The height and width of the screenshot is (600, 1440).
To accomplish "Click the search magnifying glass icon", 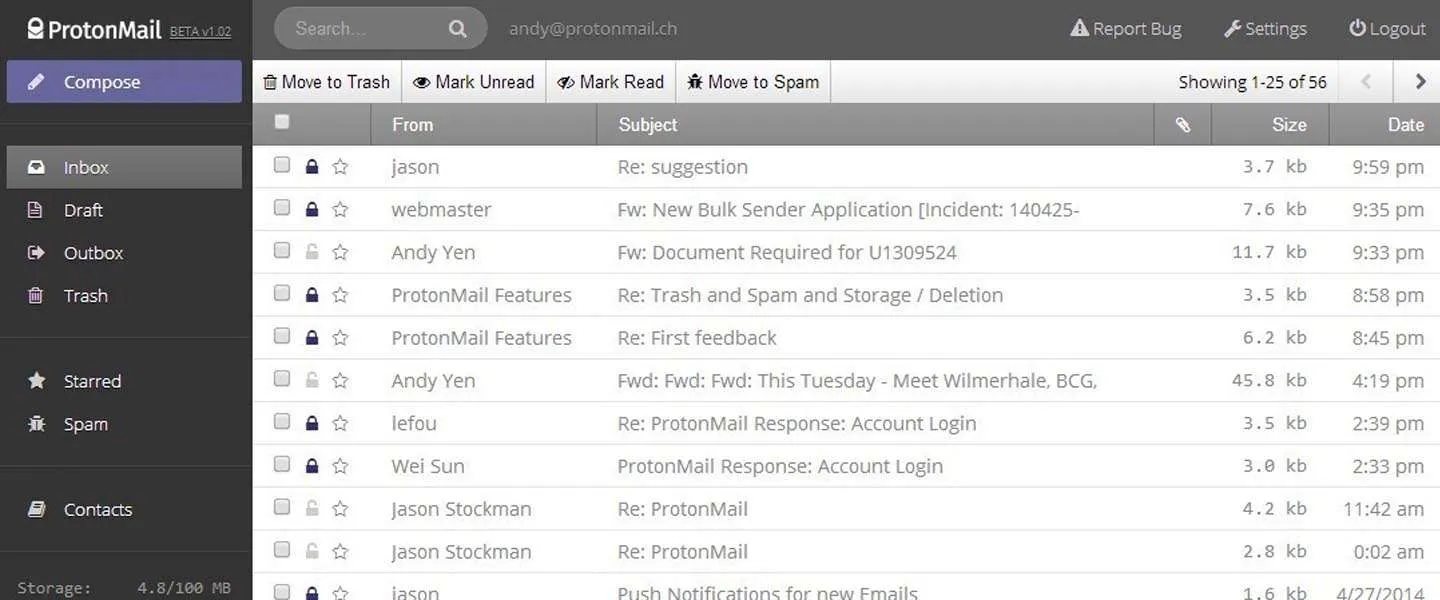I will click(456, 28).
